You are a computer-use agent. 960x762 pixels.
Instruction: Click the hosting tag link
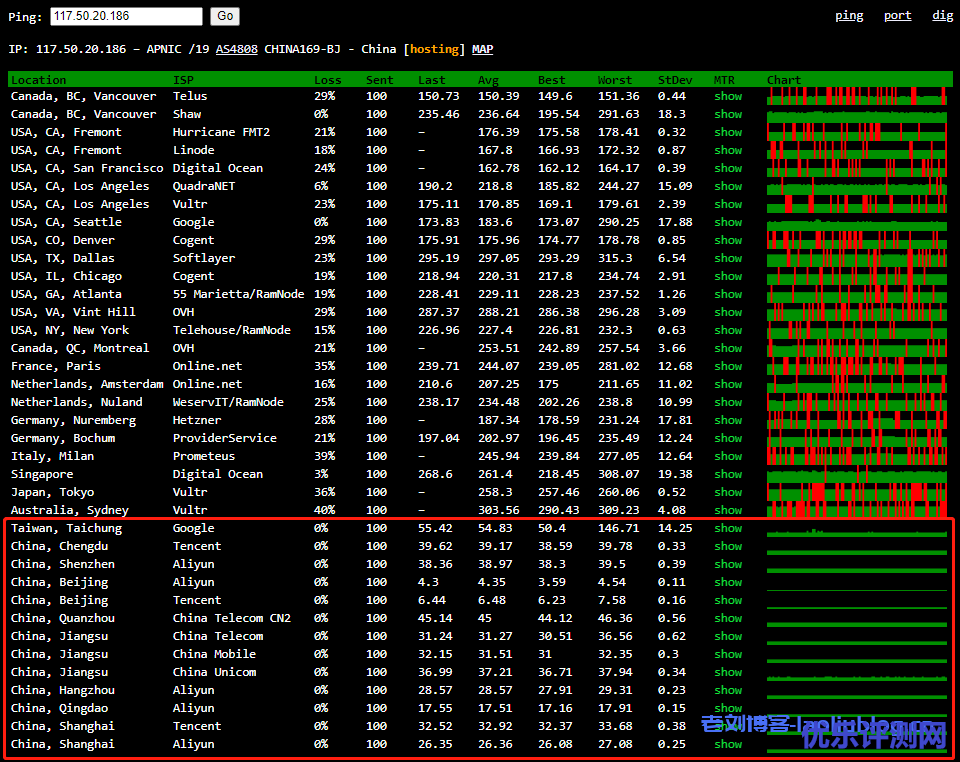click(x=435, y=49)
